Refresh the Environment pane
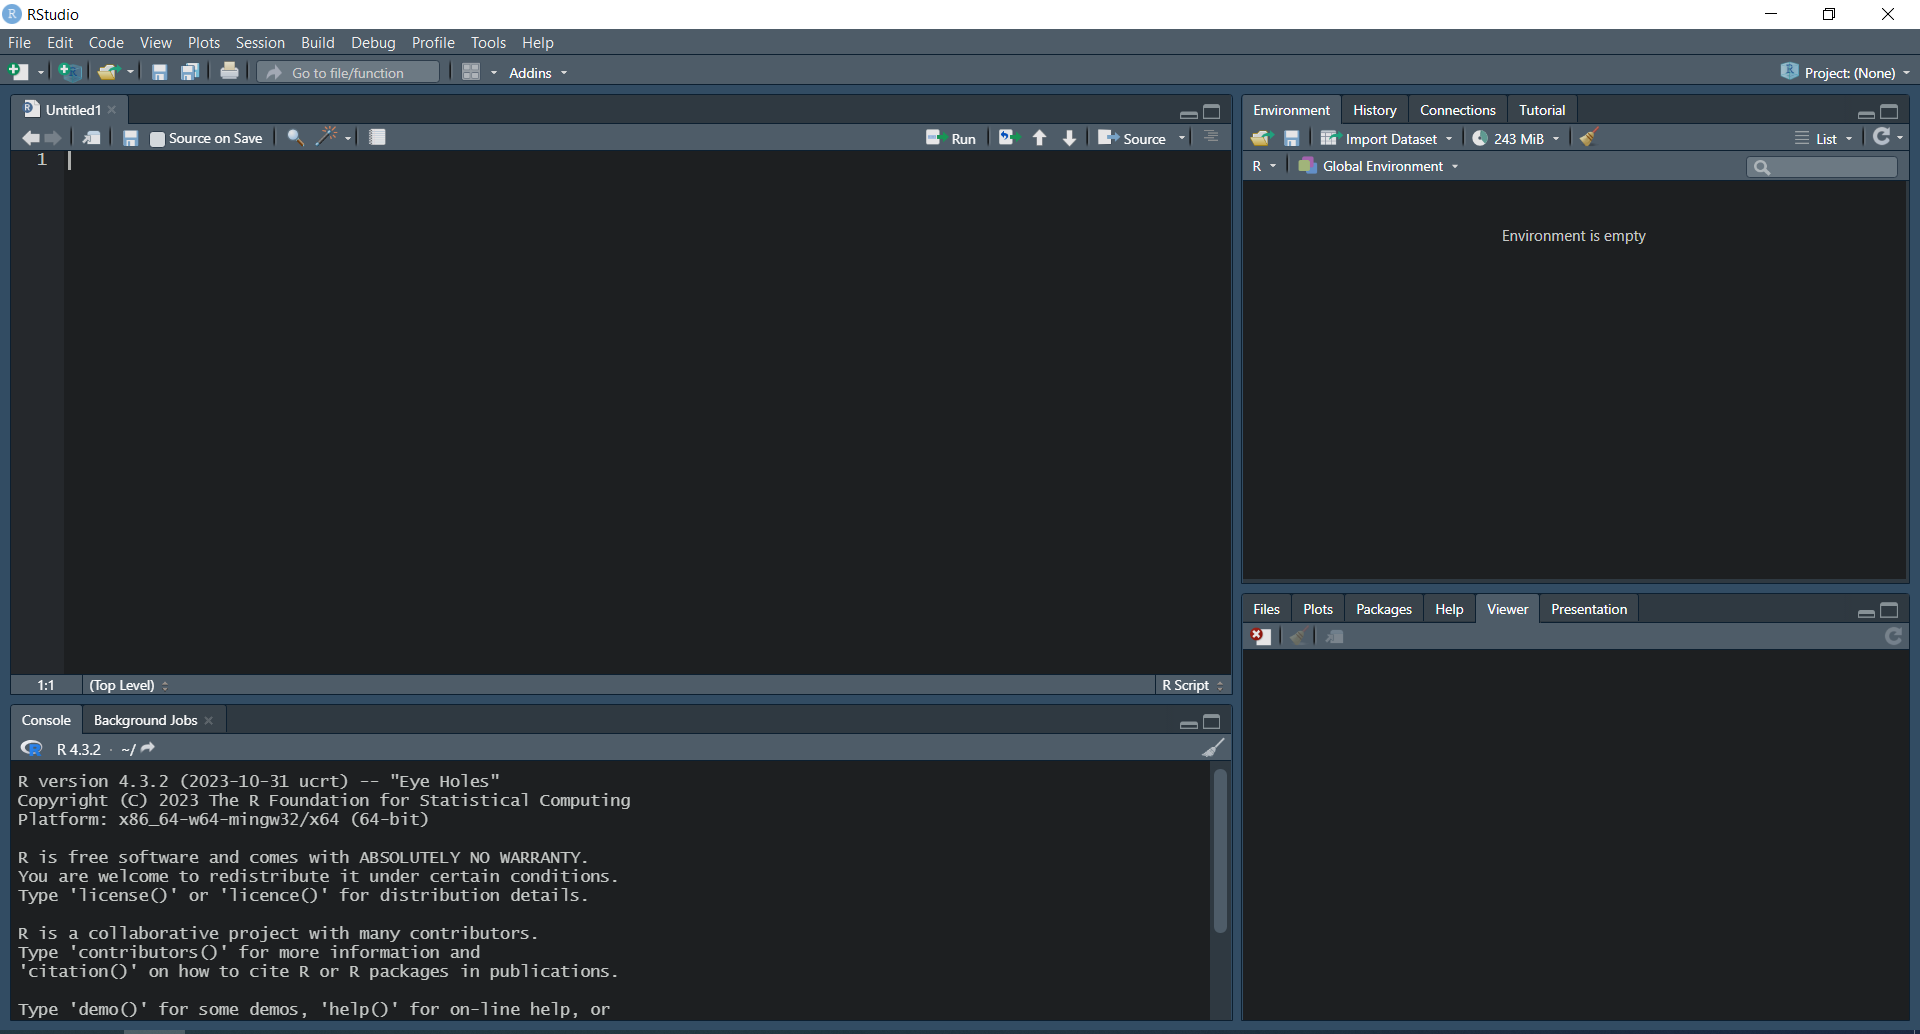Viewport: 1920px width, 1034px height. point(1882,137)
